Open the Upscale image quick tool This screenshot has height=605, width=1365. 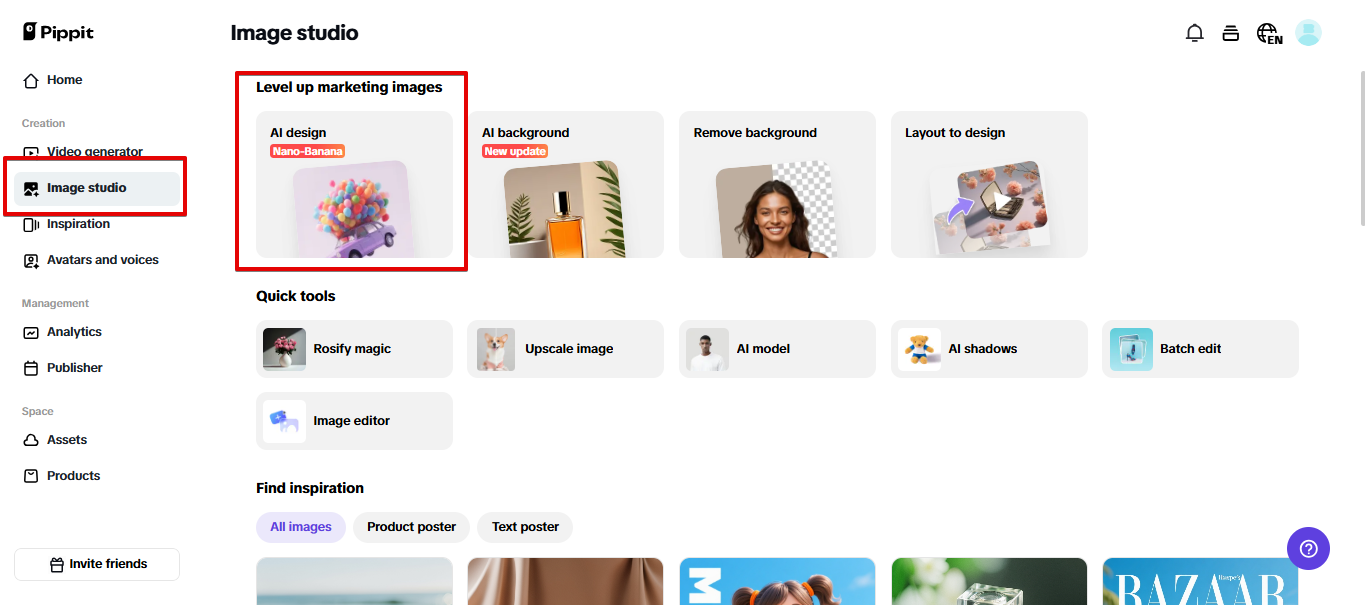tap(565, 349)
